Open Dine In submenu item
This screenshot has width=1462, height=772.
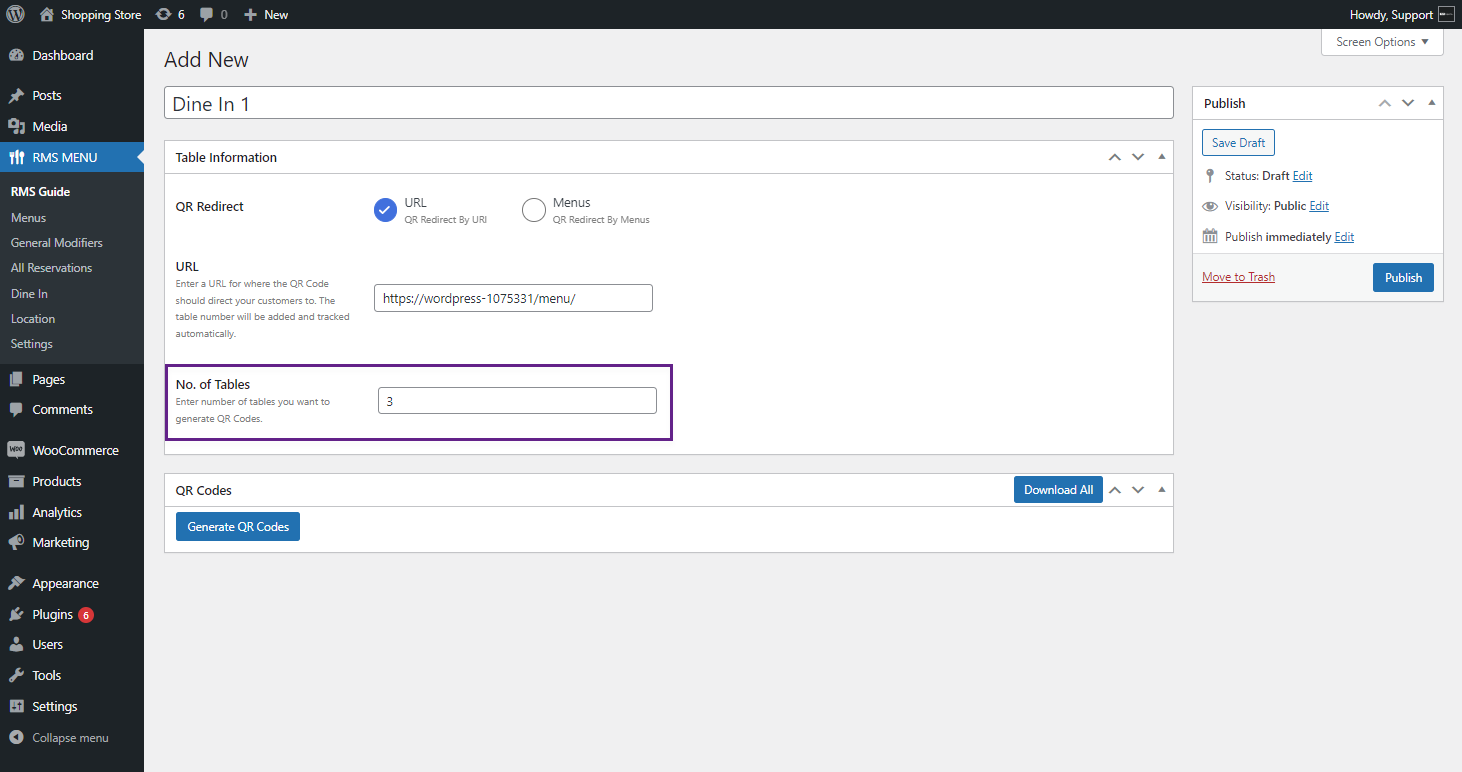click(x=29, y=294)
